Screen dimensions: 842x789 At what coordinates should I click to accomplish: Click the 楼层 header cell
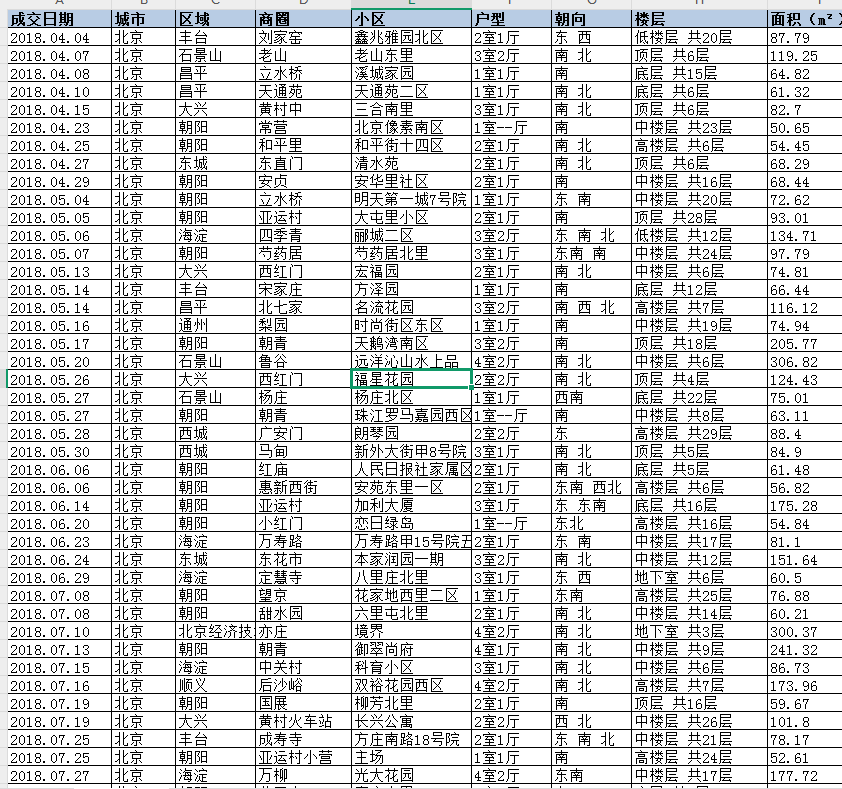click(x=700, y=20)
